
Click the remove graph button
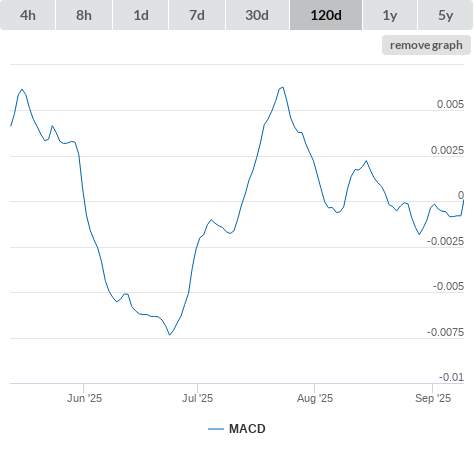[x=426, y=45]
